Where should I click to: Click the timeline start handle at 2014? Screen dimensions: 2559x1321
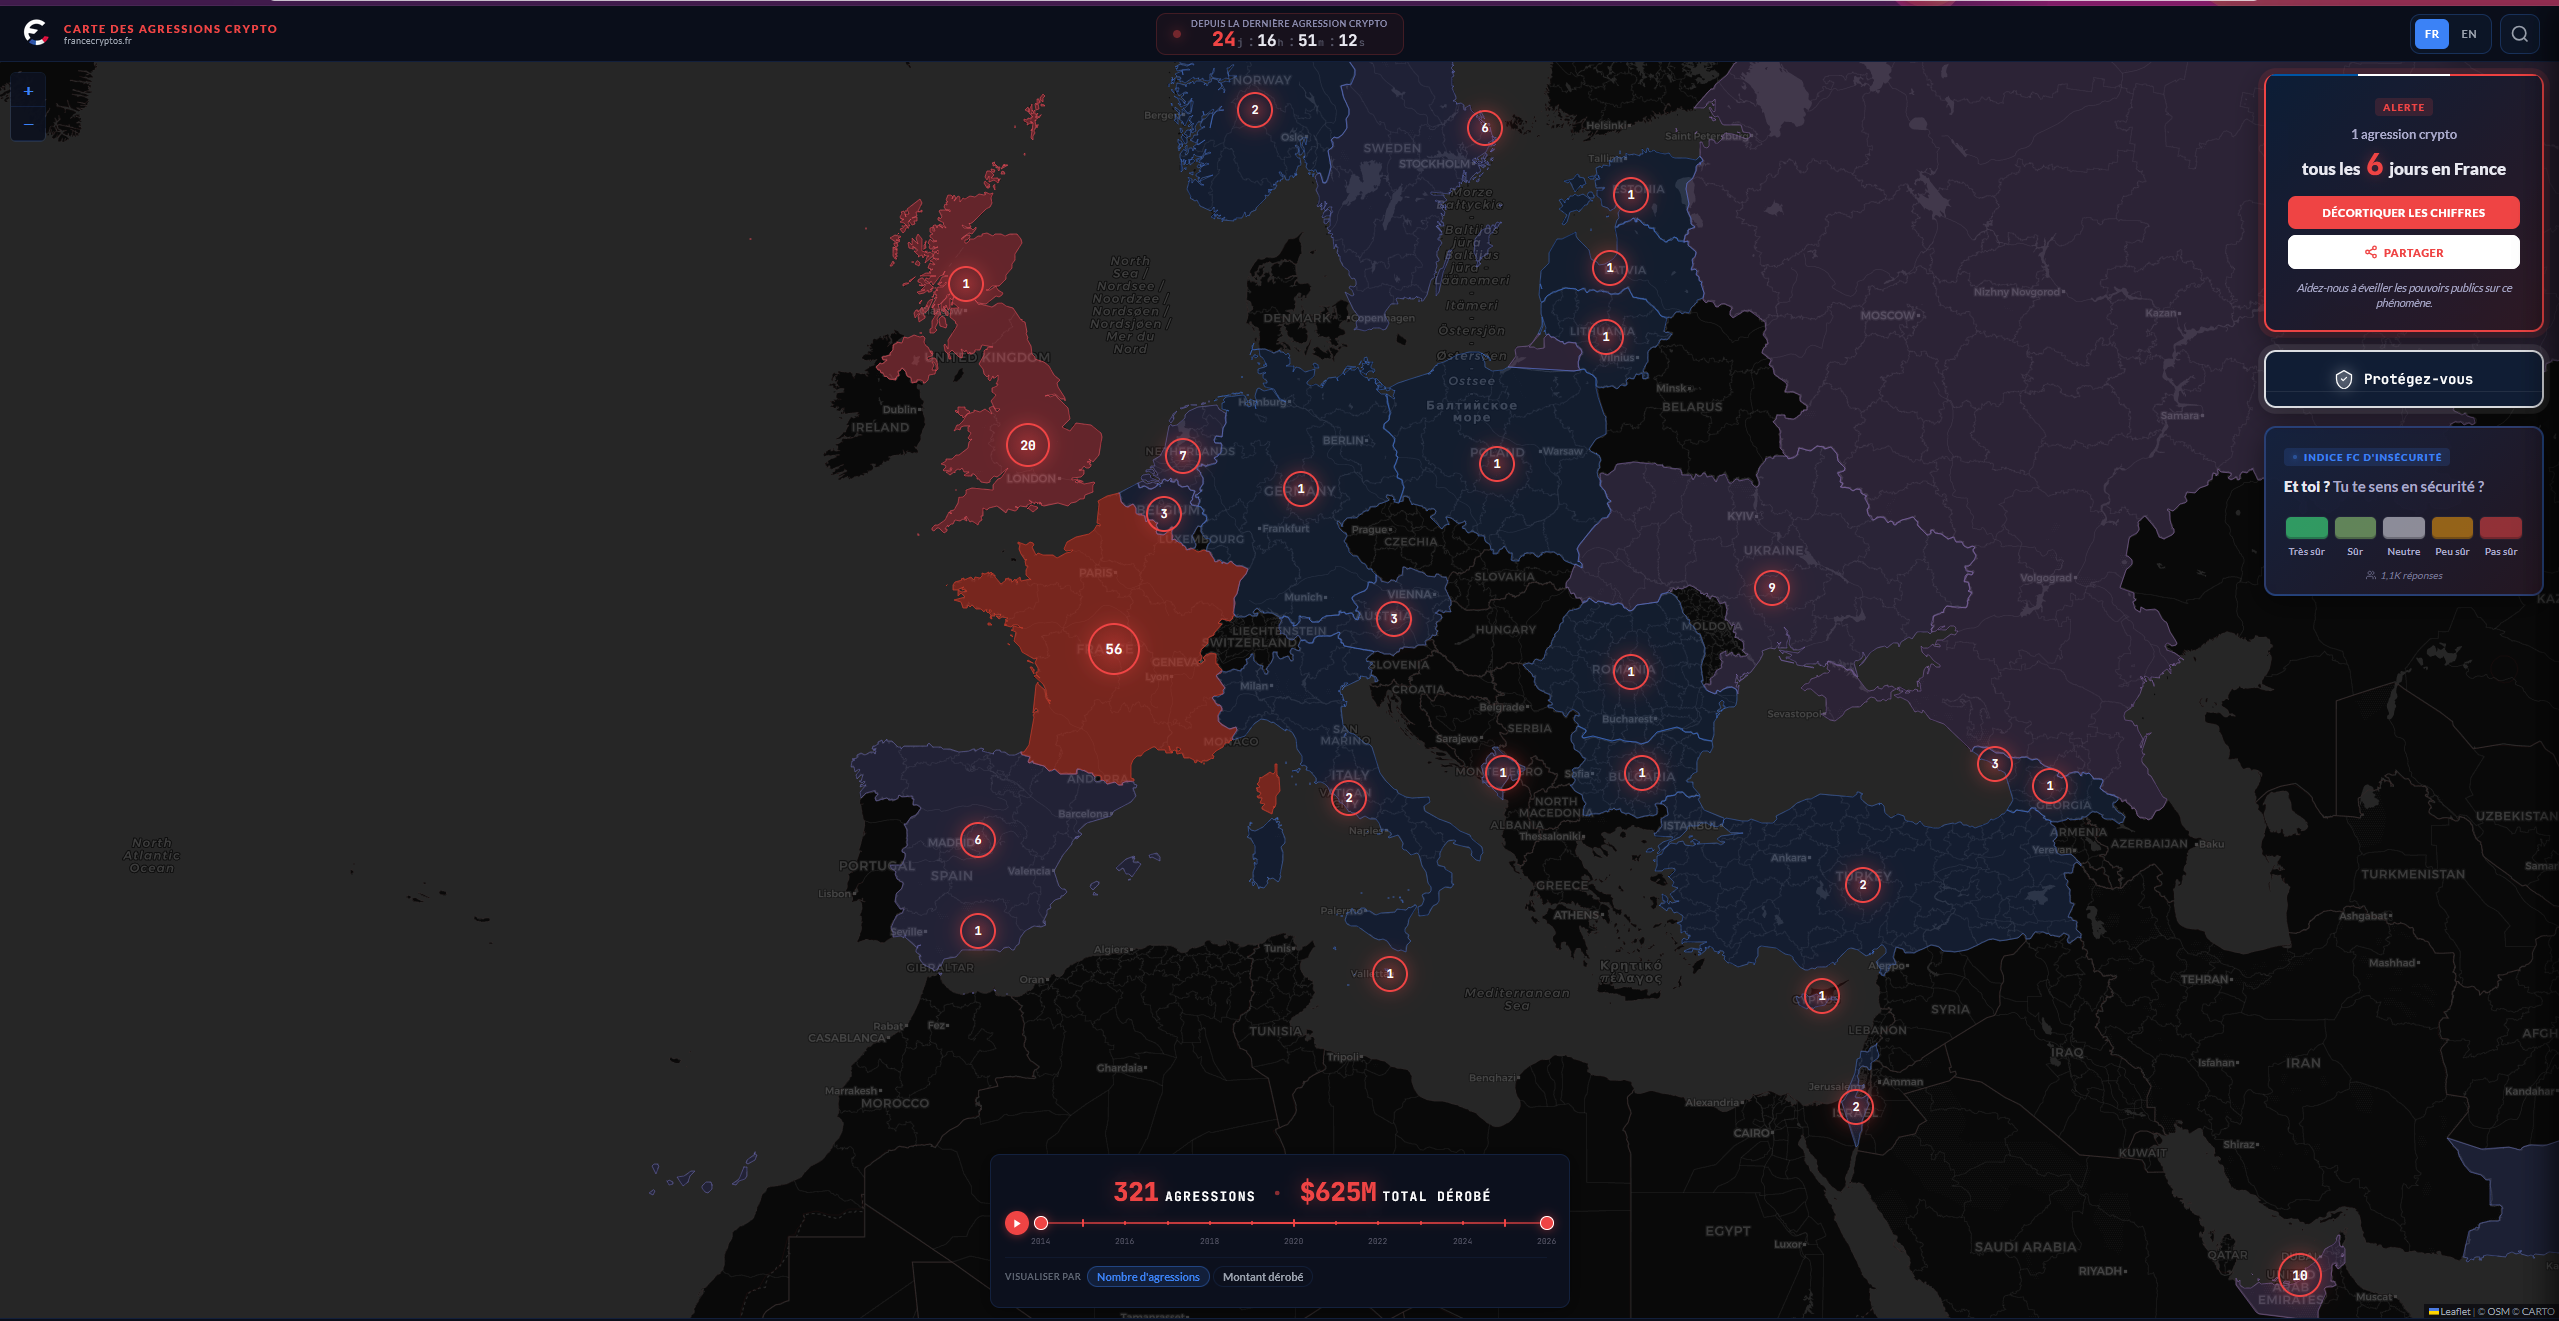1041,1223
